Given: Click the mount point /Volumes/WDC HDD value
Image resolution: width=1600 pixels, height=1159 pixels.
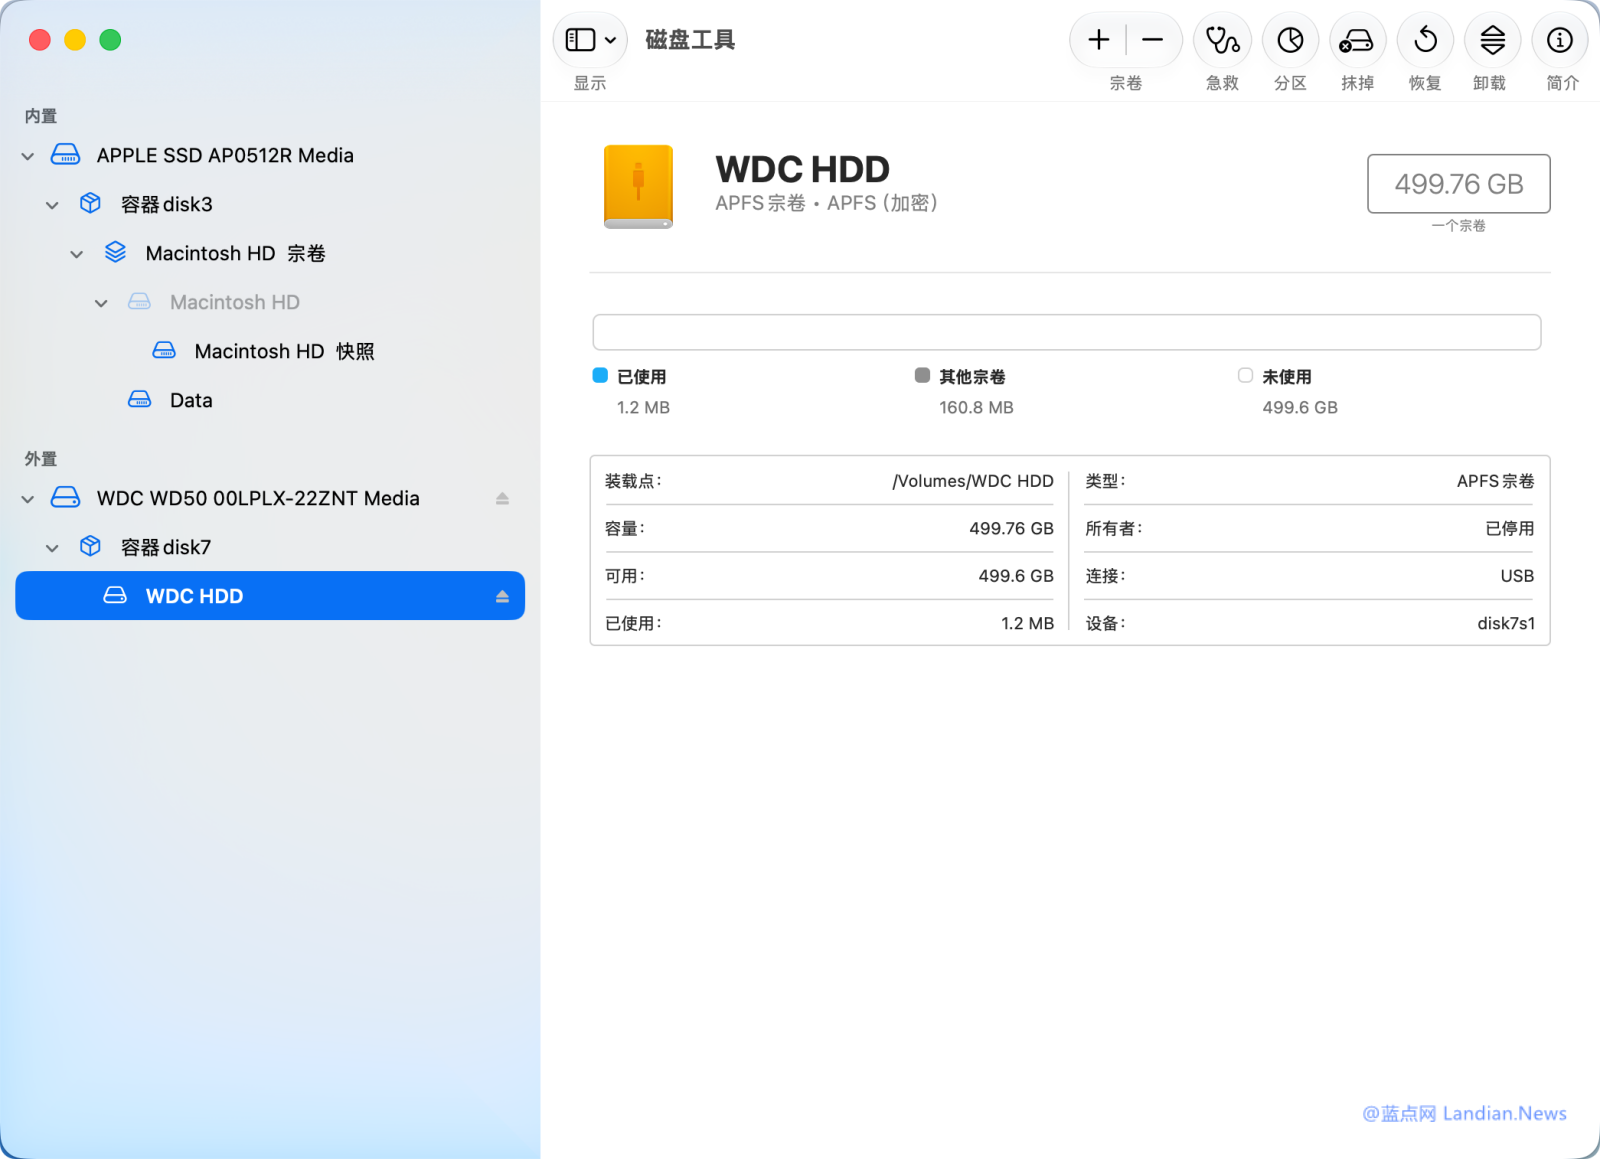Looking at the screenshot, I should [973, 481].
